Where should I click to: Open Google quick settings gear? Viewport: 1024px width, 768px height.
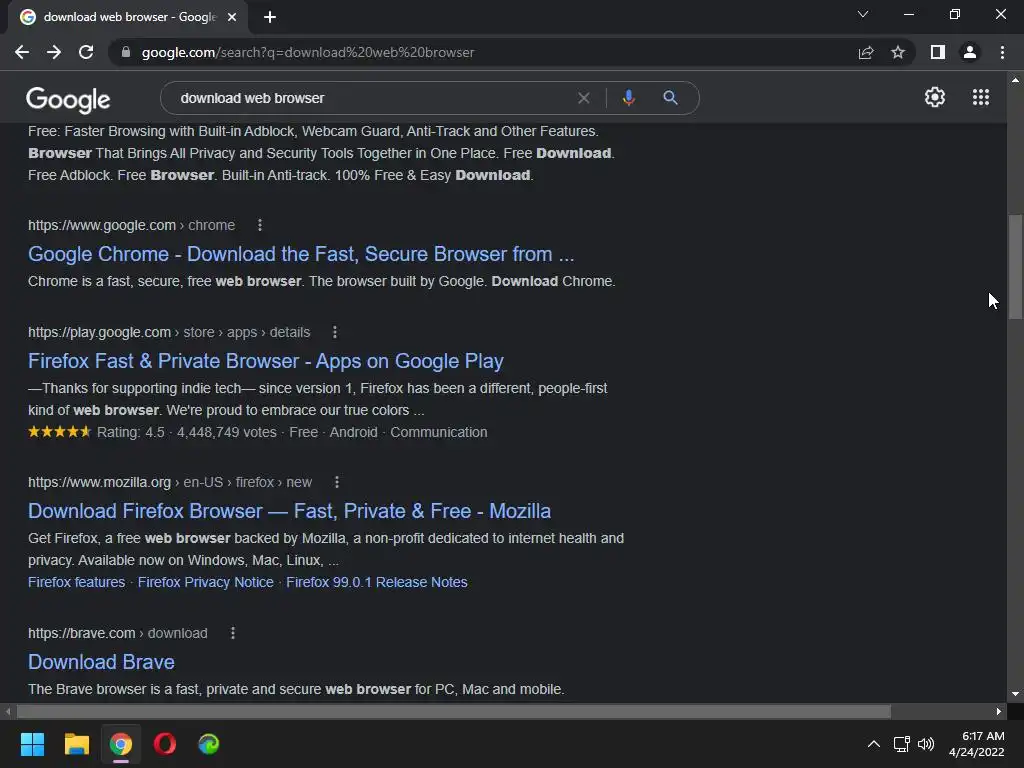[x=935, y=97]
